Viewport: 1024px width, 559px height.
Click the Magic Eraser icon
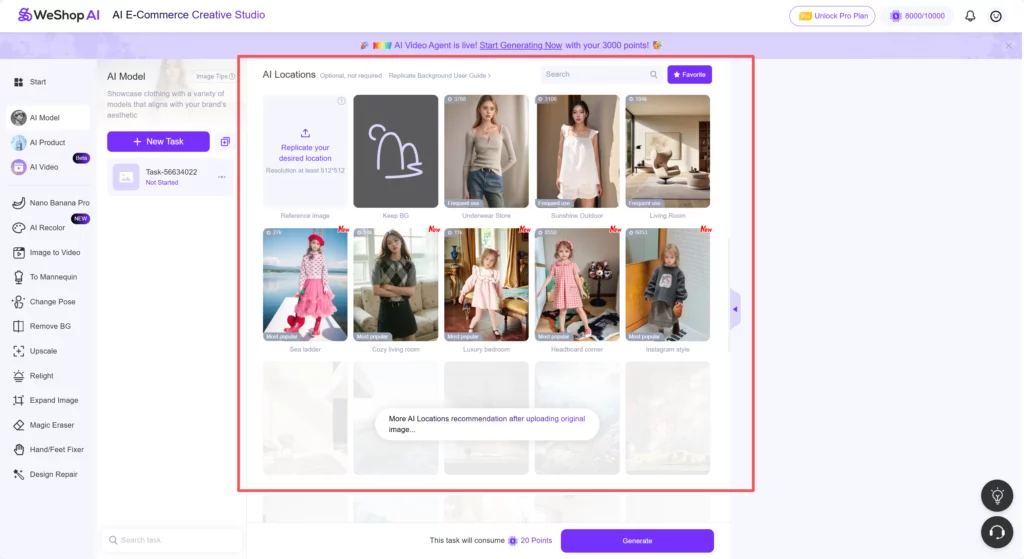coord(18,425)
